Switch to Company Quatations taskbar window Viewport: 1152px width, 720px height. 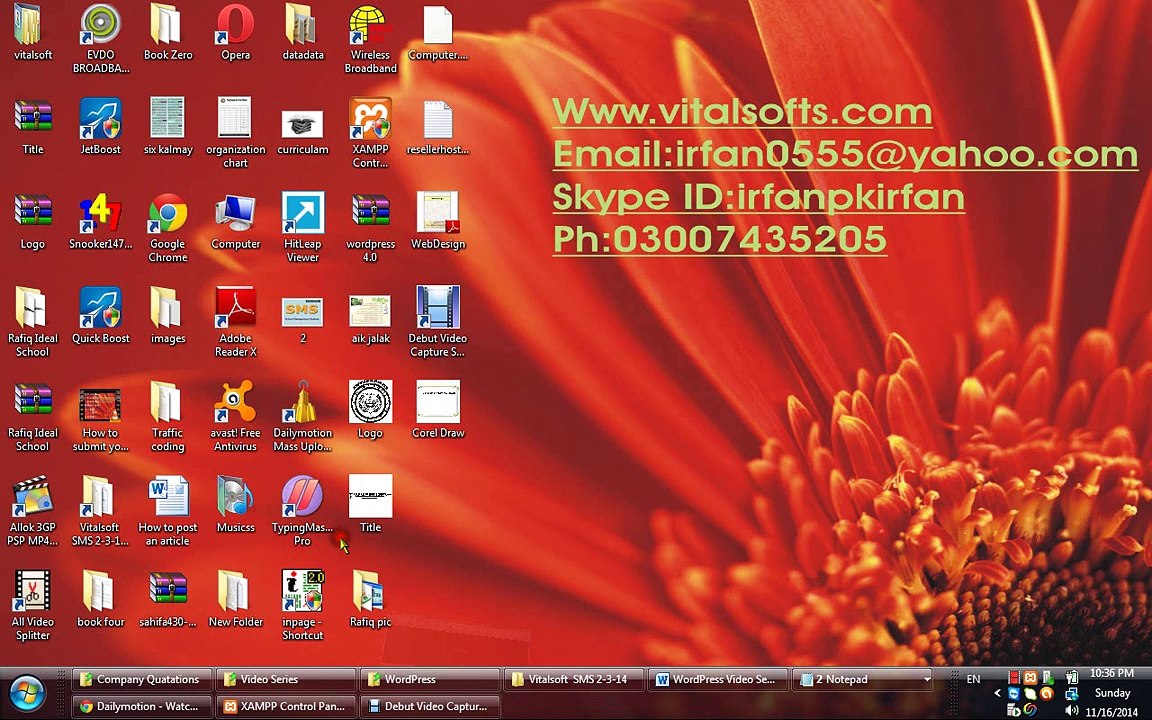click(x=142, y=680)
